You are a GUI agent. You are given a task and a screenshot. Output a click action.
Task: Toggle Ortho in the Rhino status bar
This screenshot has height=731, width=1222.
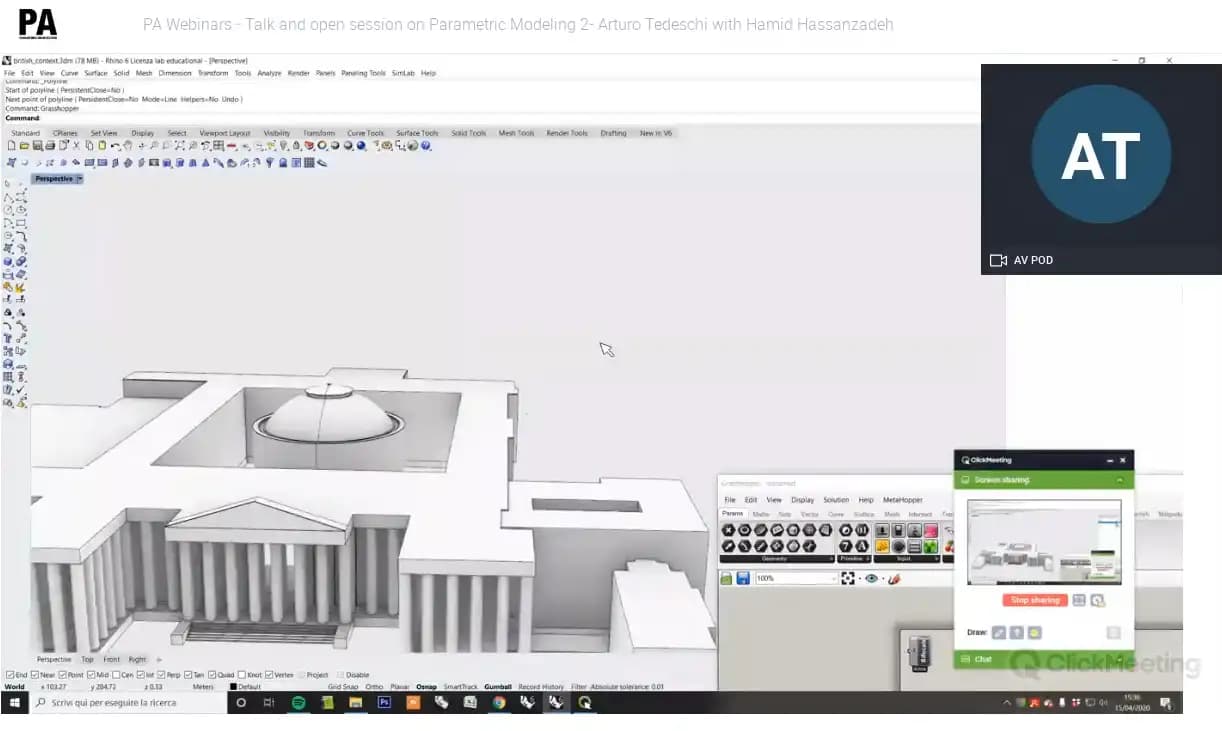[374, 687]
